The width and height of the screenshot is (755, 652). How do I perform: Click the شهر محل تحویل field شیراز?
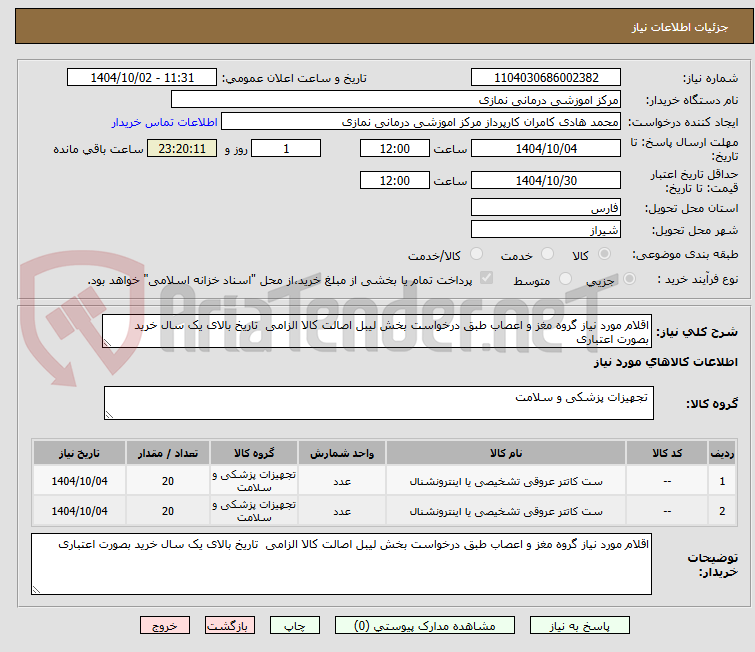click(546, 229)
